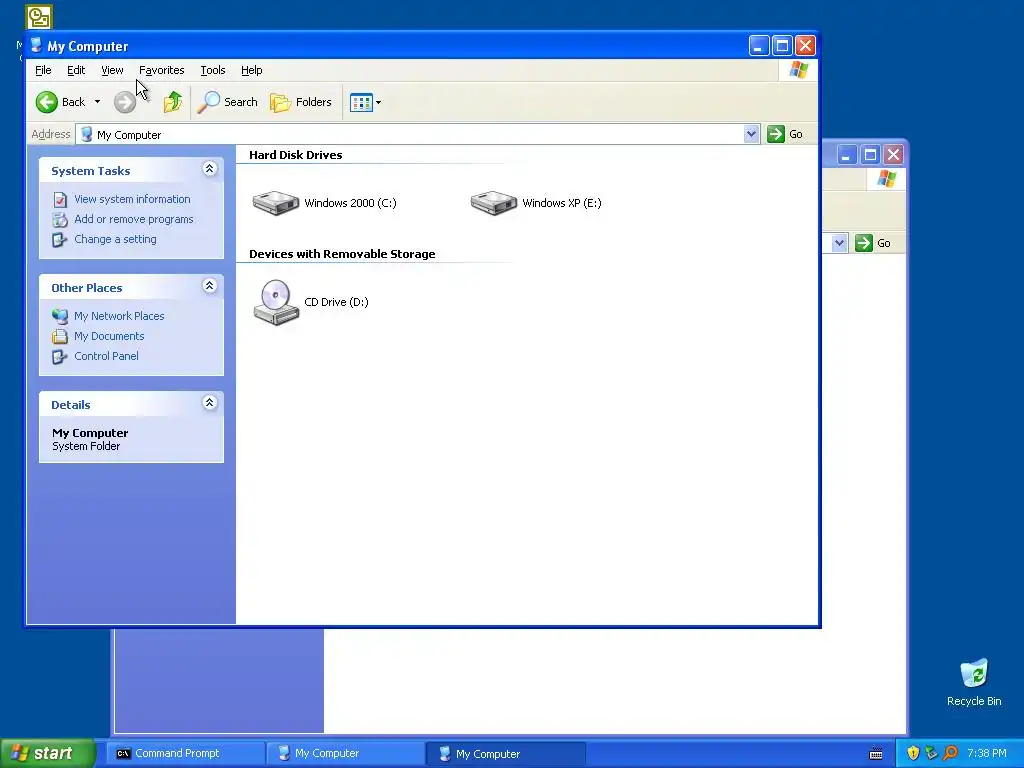Screen dimensions: 1024x768
Task: Collapse the Details panel
Action: point(209,403)
